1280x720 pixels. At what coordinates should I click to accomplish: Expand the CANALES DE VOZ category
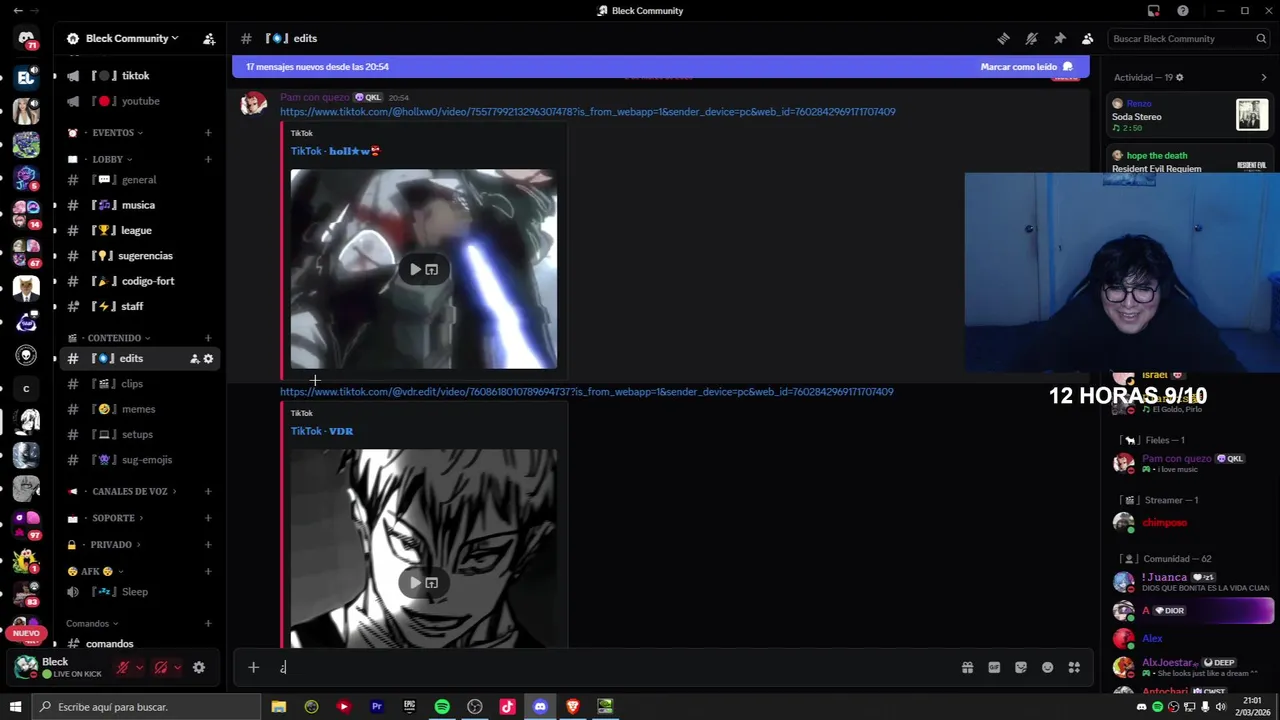pyautogui.click(x=130, y=492)
